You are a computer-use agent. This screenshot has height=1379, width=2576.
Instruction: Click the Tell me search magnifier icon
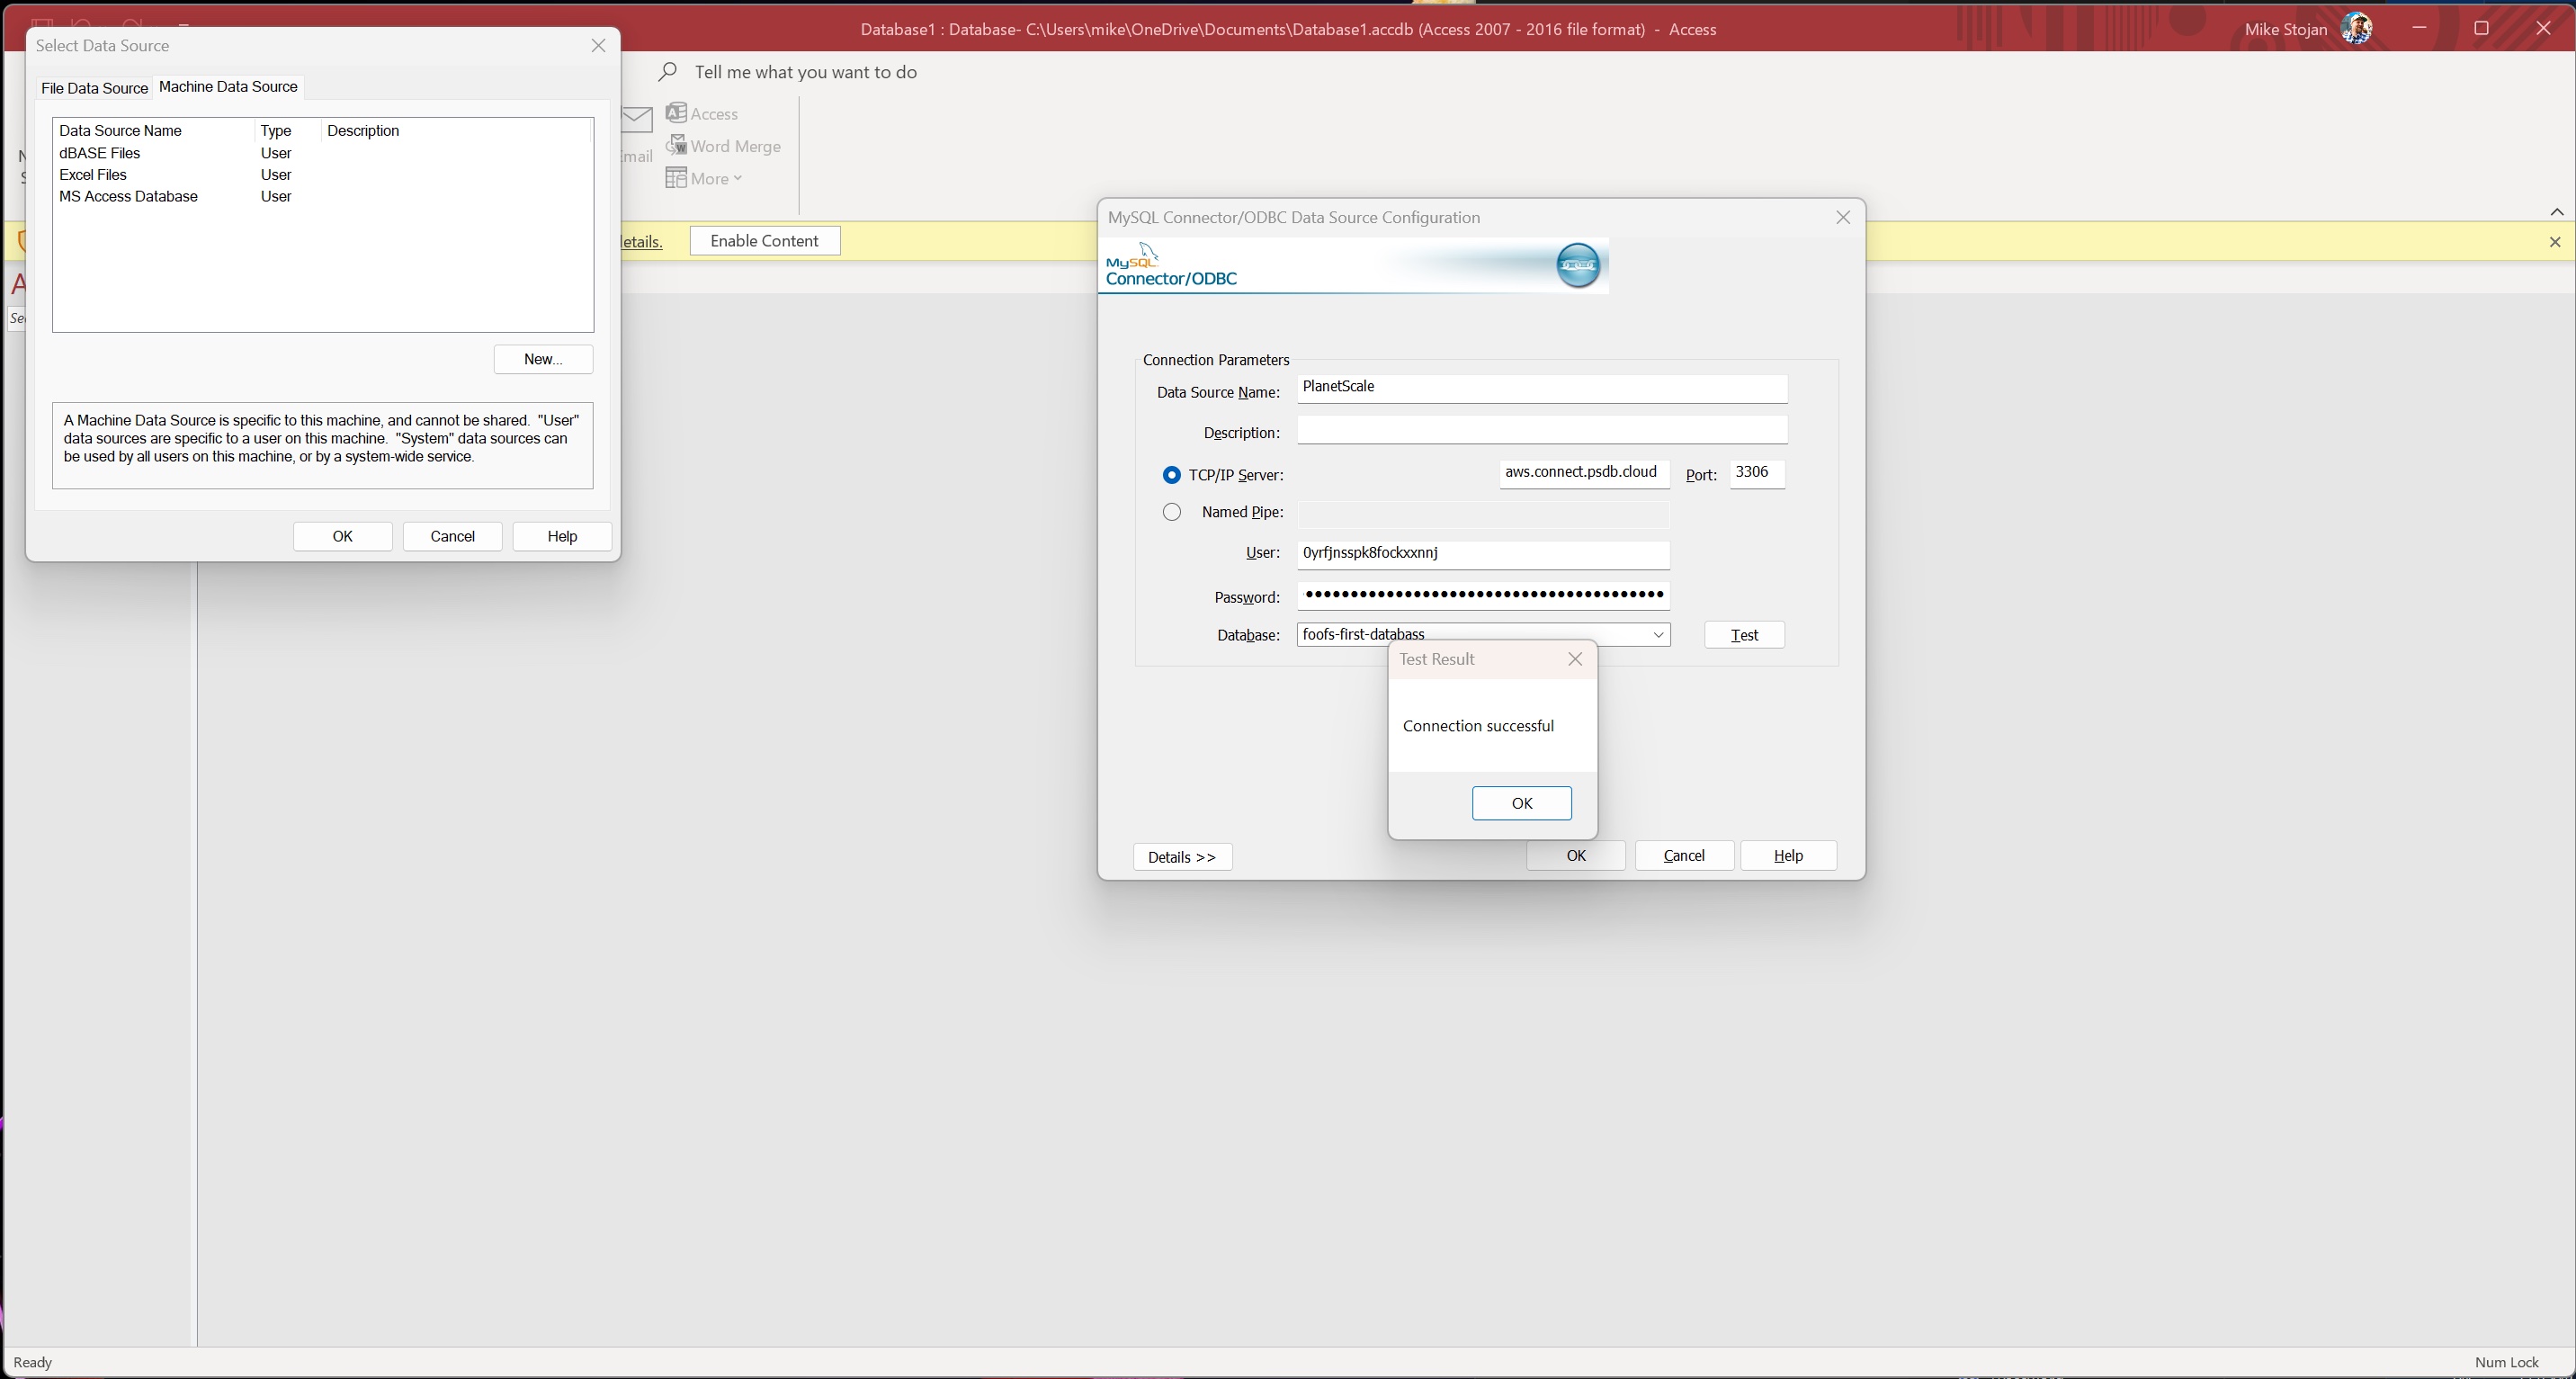(x=669, y=71)
